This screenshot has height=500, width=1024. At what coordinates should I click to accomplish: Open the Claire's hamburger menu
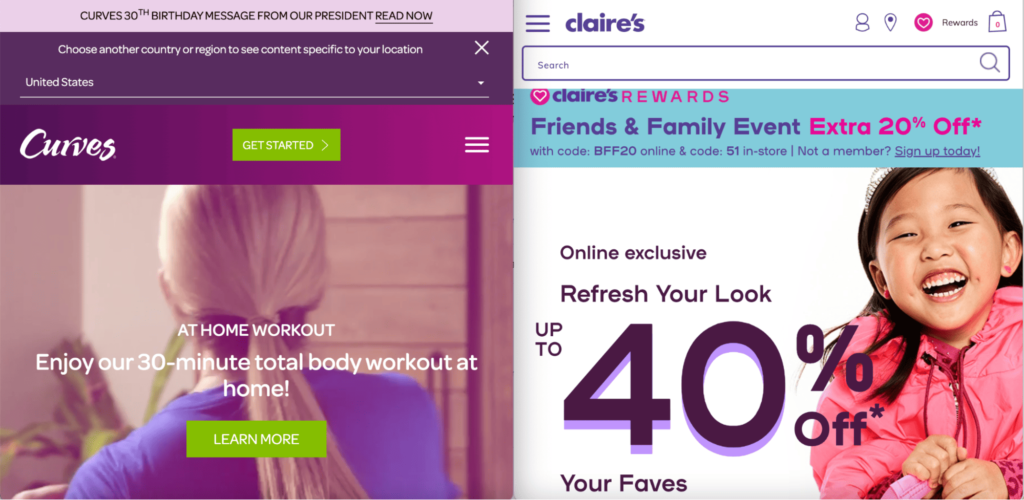[x=537, y=23]
